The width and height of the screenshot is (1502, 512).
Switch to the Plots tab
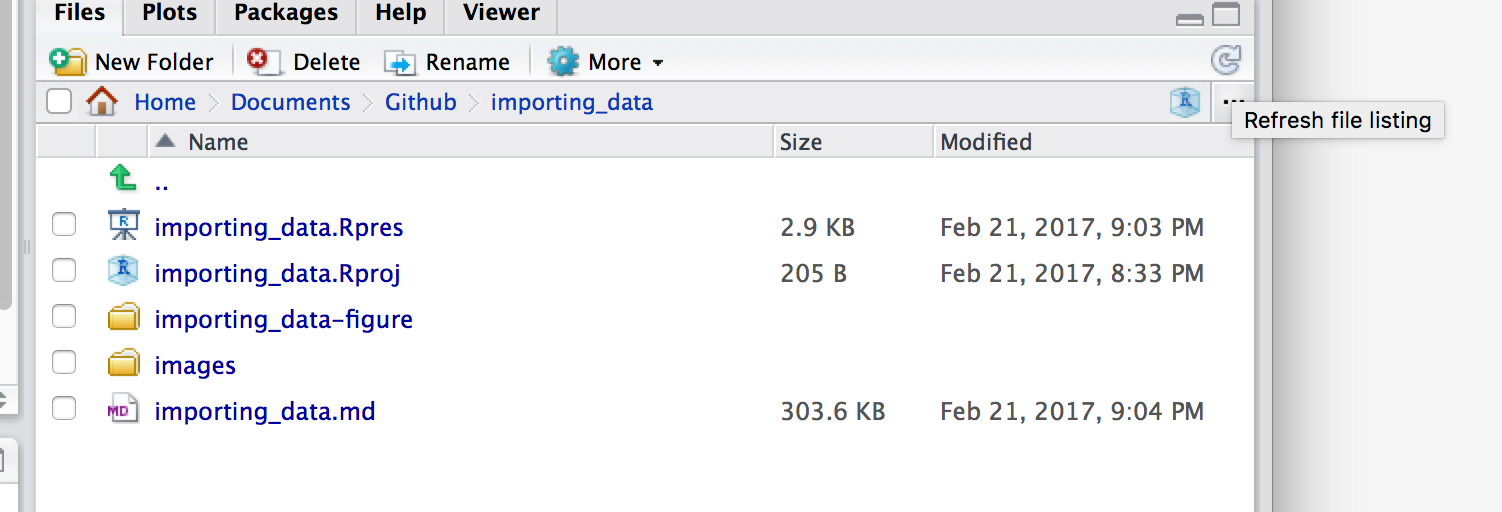[x=170, y=13]
